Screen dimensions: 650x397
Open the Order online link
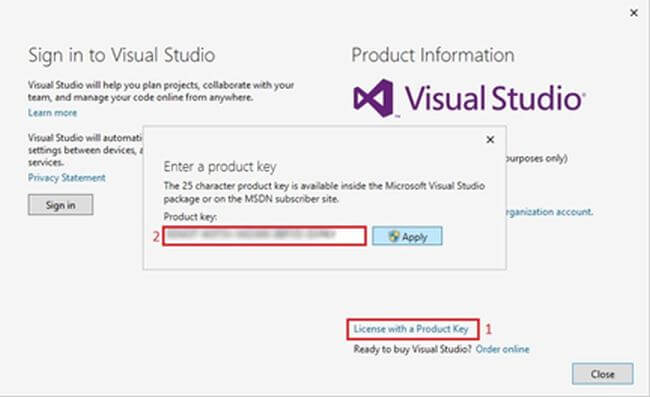[502, 349]
